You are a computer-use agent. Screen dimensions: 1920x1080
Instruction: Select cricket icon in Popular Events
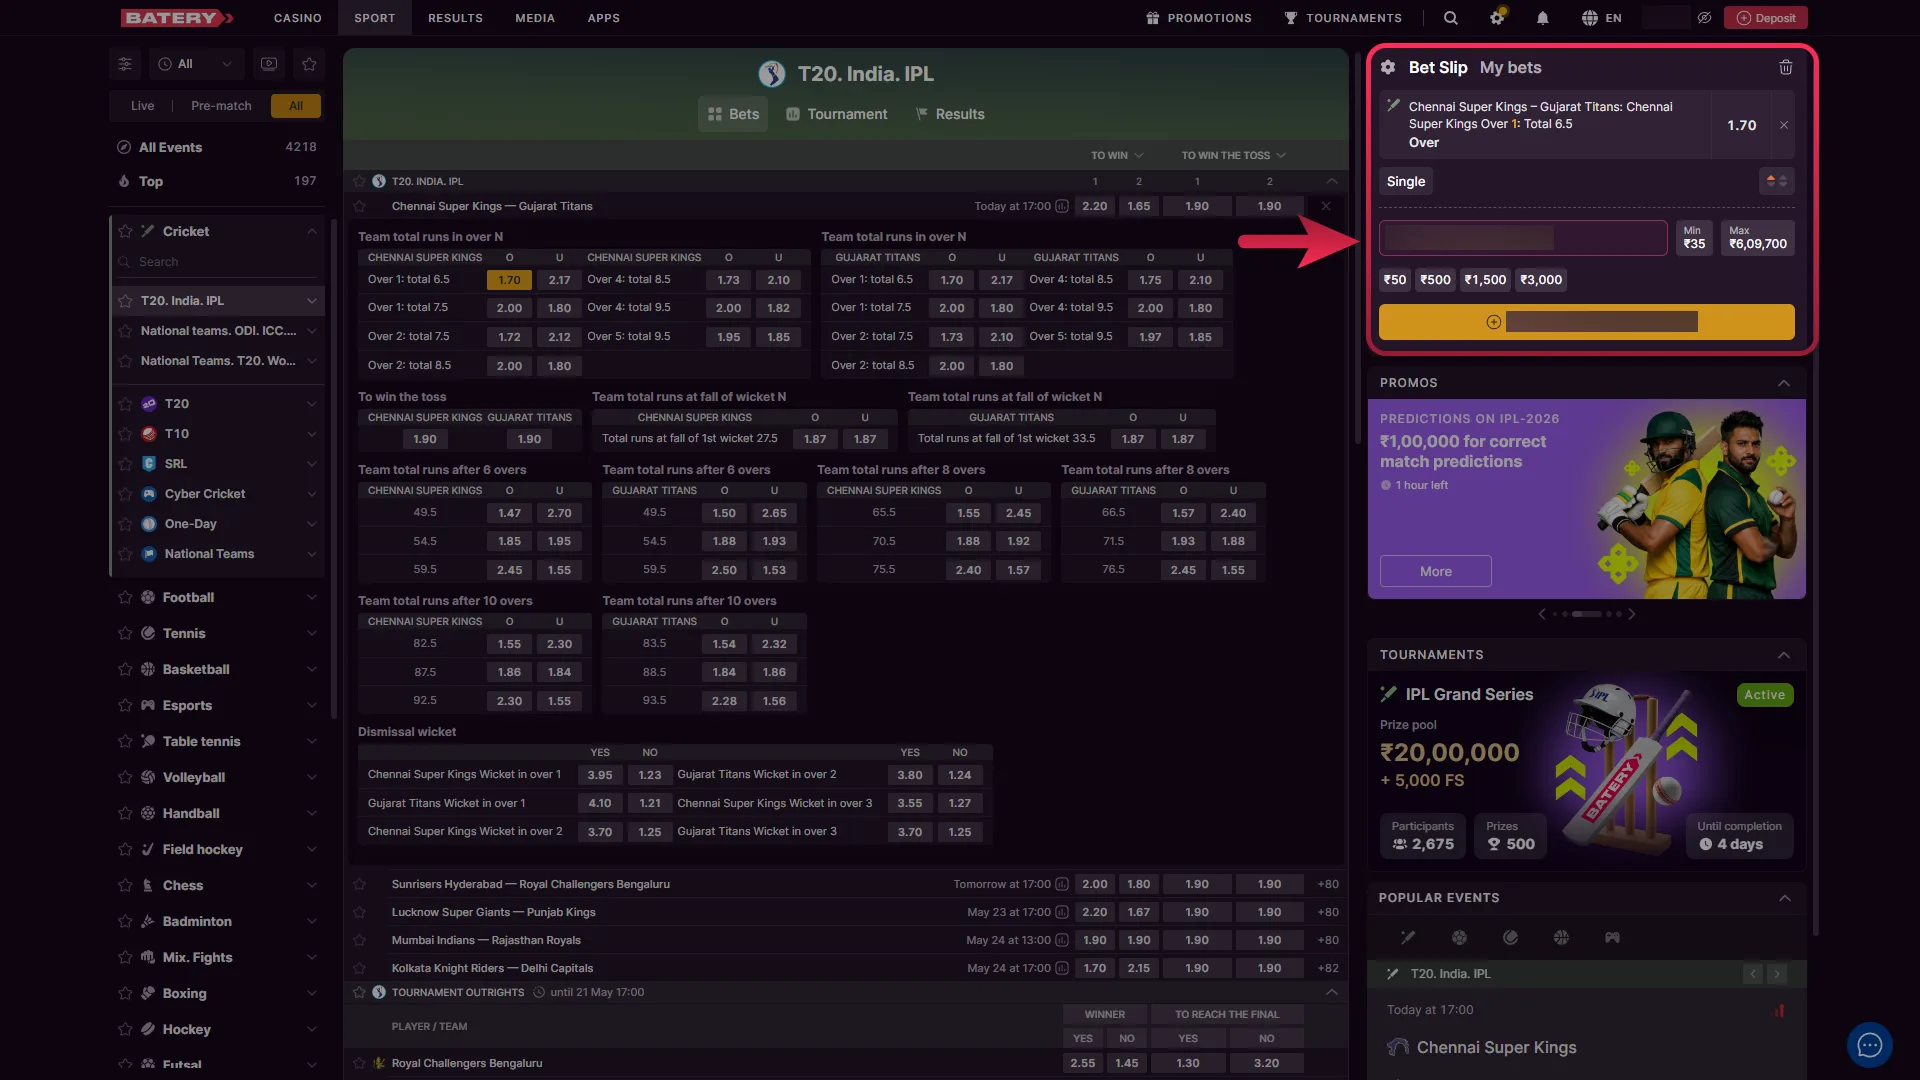pos(1408,938)
